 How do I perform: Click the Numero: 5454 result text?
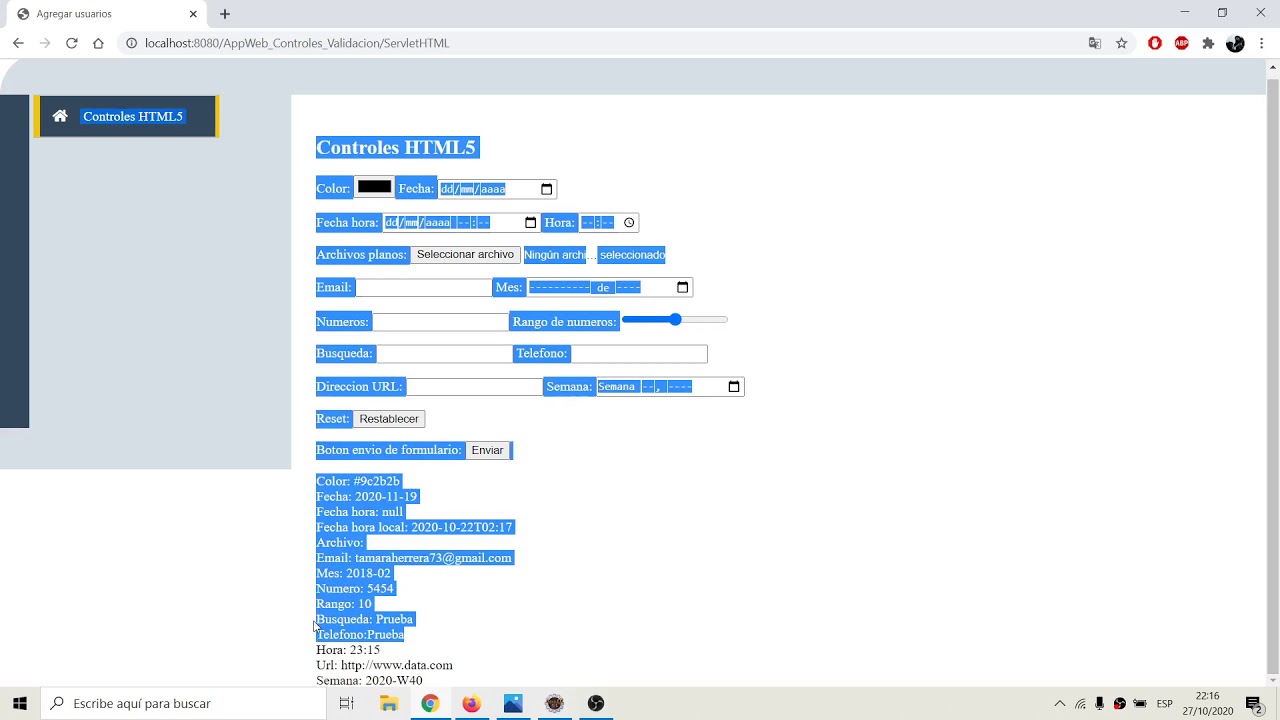pyautogui.click(x=355, y=589)
